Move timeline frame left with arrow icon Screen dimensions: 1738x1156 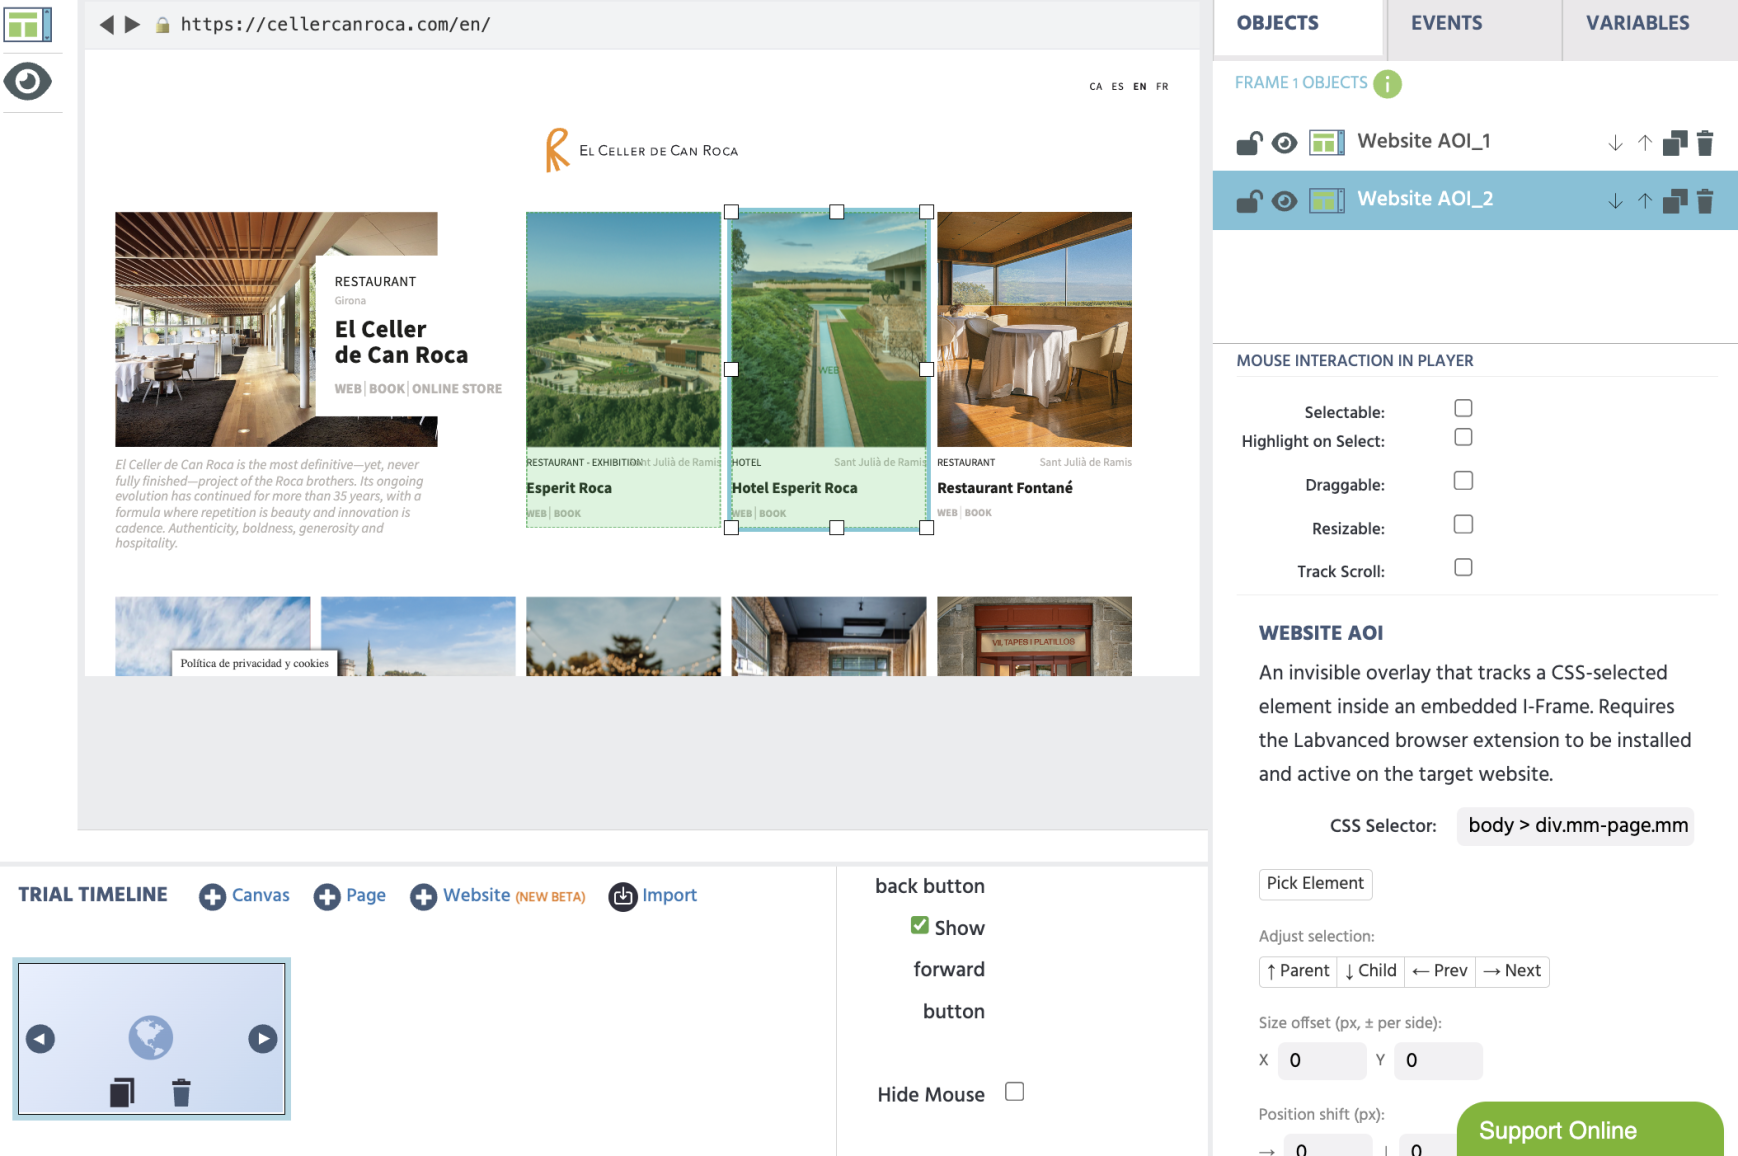tap(40, 1039)
